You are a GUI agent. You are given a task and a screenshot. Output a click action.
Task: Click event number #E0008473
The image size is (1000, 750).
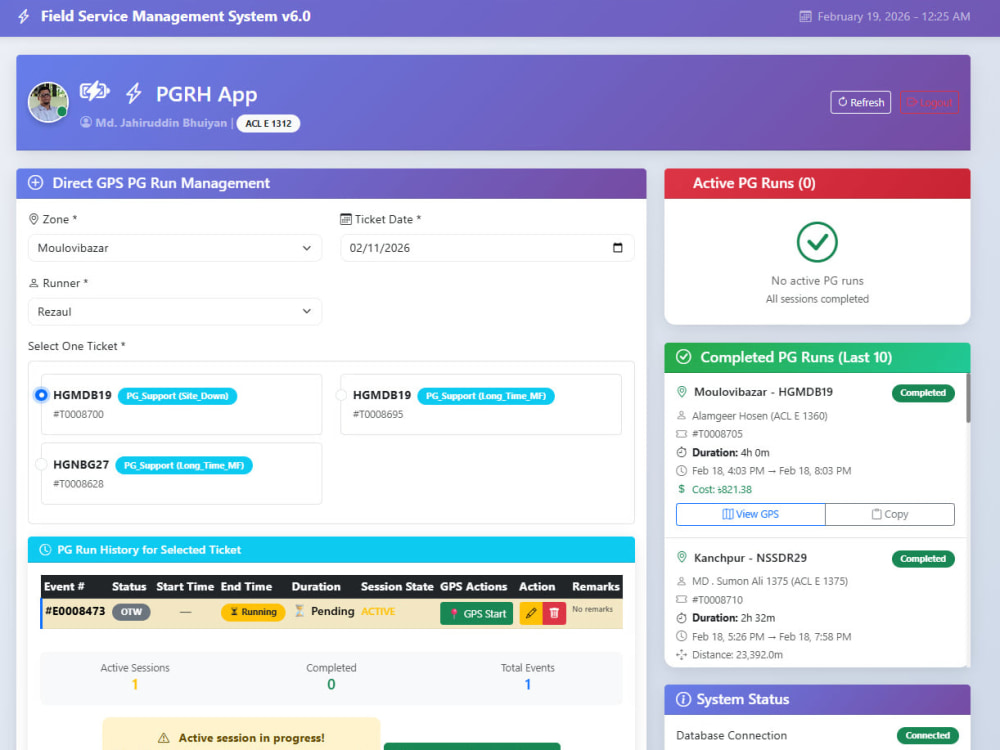pyautogui.click(x=75, y=611)
